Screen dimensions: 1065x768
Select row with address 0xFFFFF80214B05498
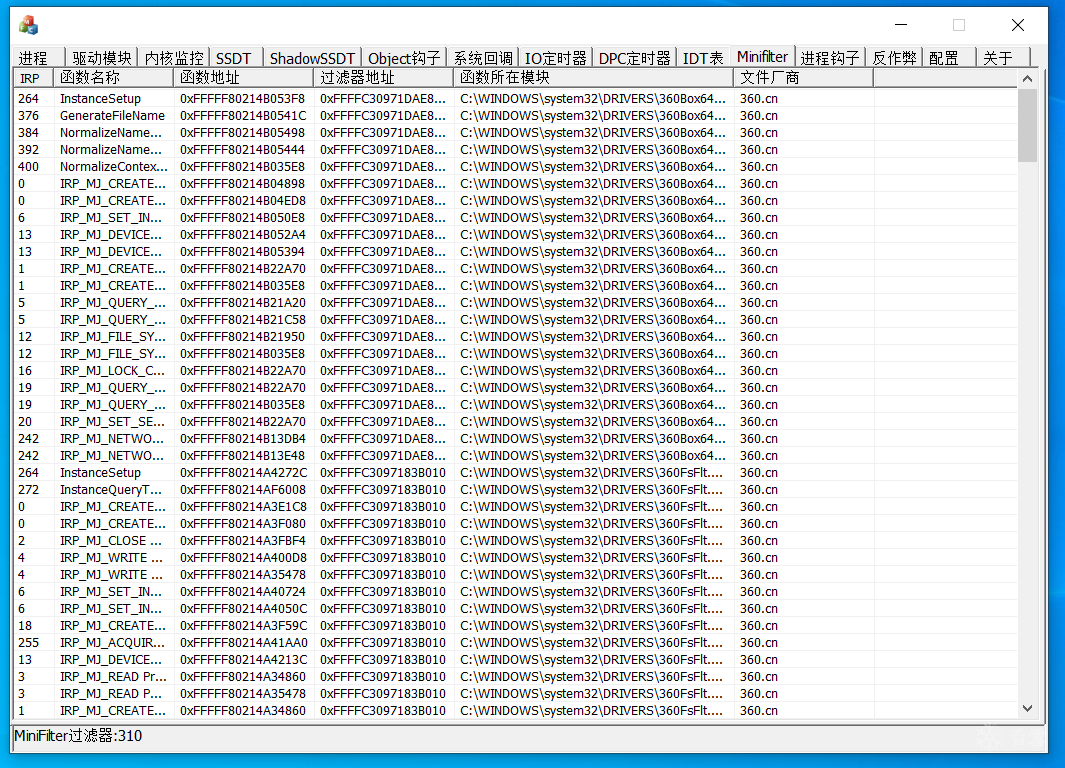pyautogui.click(x=515, y=132)
